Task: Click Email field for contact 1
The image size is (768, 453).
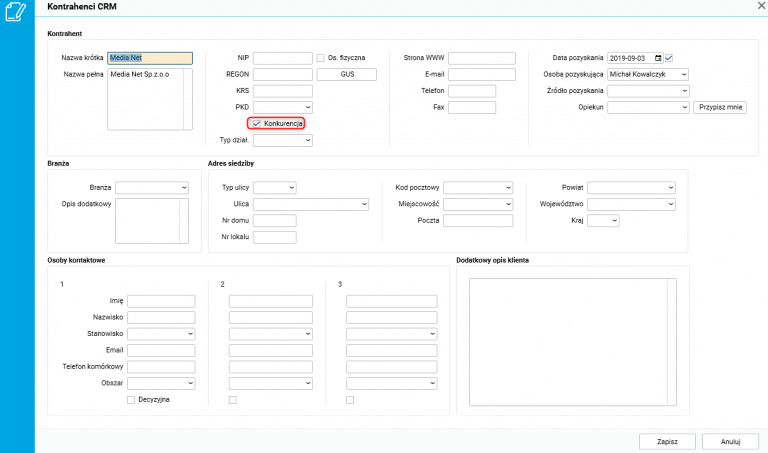Action: pos(161,351)
